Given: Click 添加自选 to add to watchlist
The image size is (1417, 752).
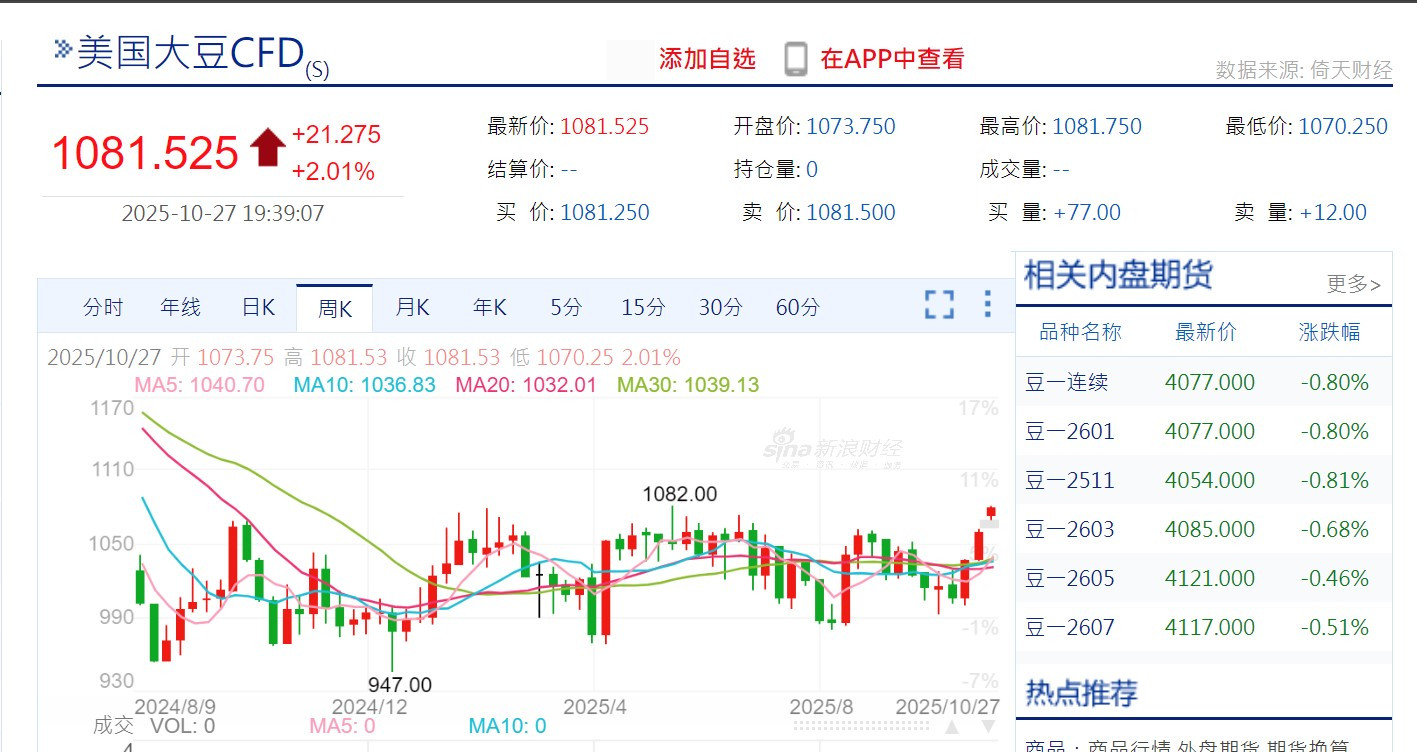Looking at the screenshot, I should pyautogui.click(x=707, y=59).
